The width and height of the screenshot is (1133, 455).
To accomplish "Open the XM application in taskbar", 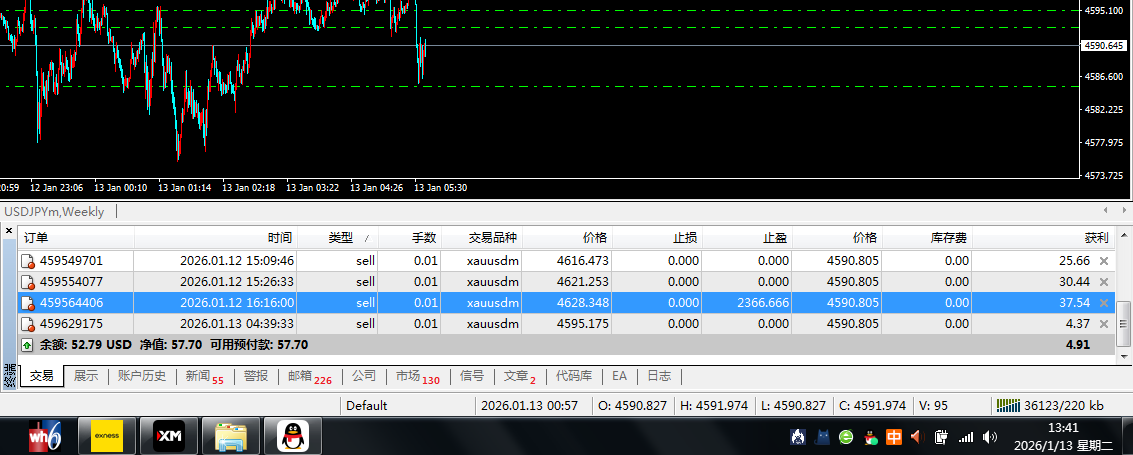I will 168,436.
